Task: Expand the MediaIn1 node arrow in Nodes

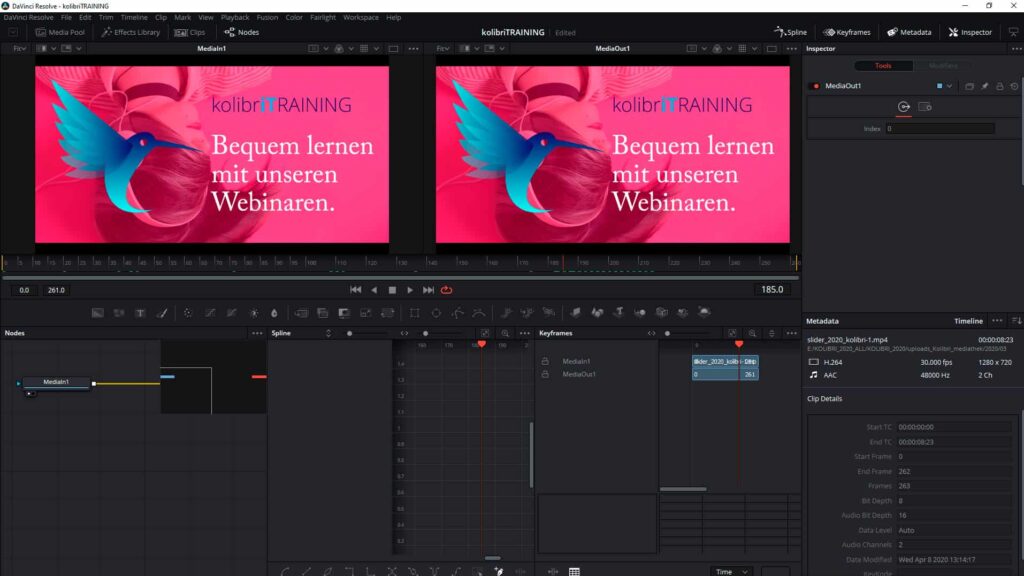Action: [x=18, y=383]
